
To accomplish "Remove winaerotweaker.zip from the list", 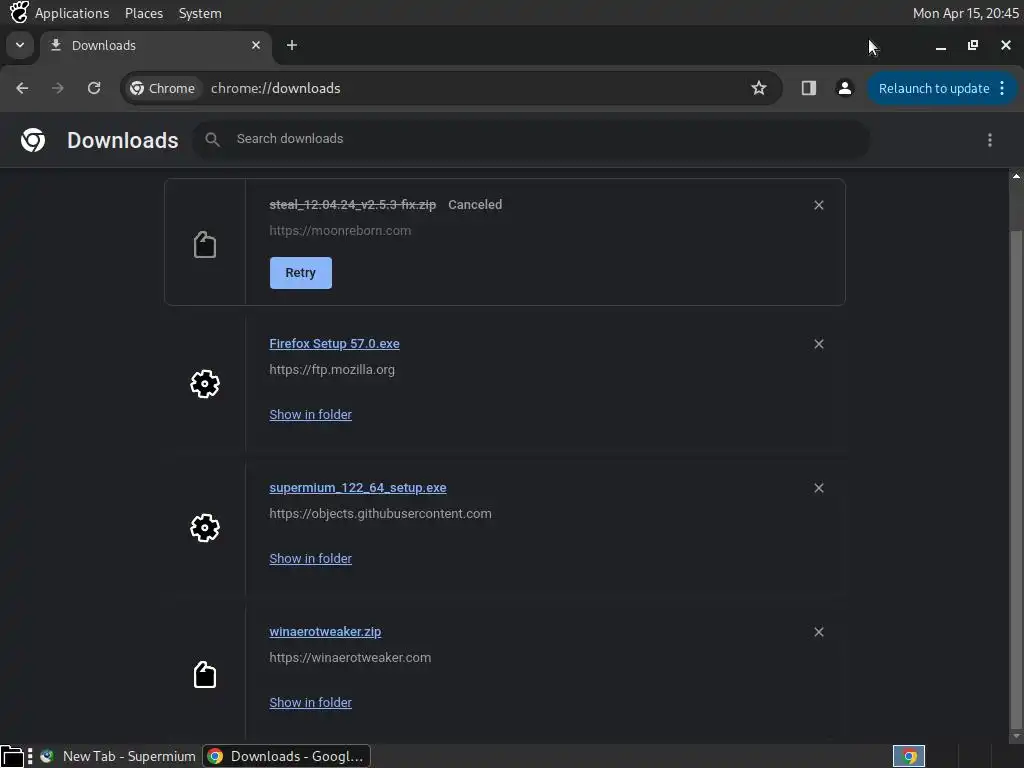I will [x=818, y=632].
